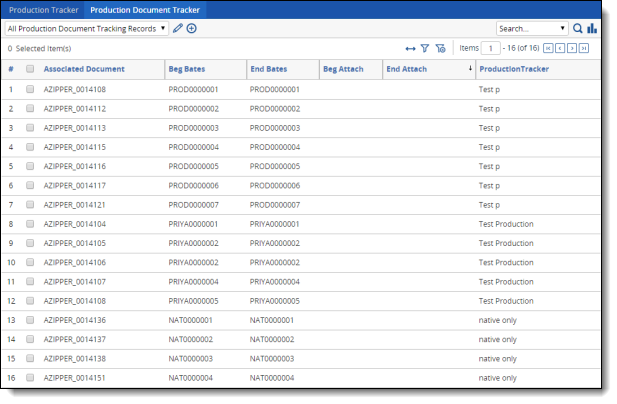The height and width of the screenshot is (404, 617).
Task: Sort by Beg Attach column header
Action: 343,69
